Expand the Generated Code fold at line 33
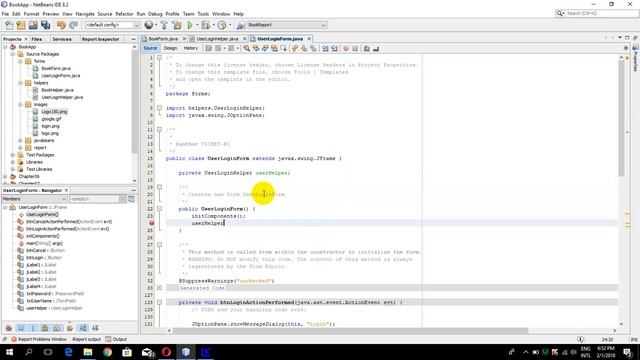 tap(159, 288)
